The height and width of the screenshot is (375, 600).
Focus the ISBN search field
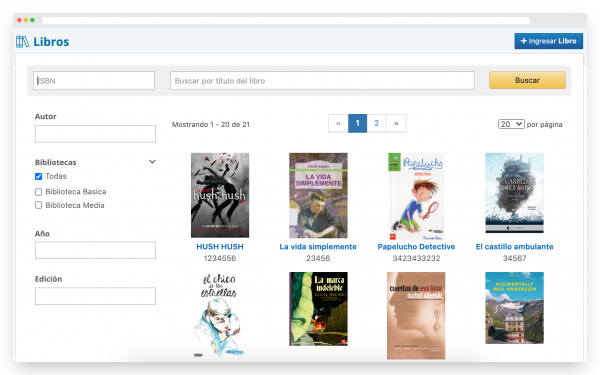[94, 81]
